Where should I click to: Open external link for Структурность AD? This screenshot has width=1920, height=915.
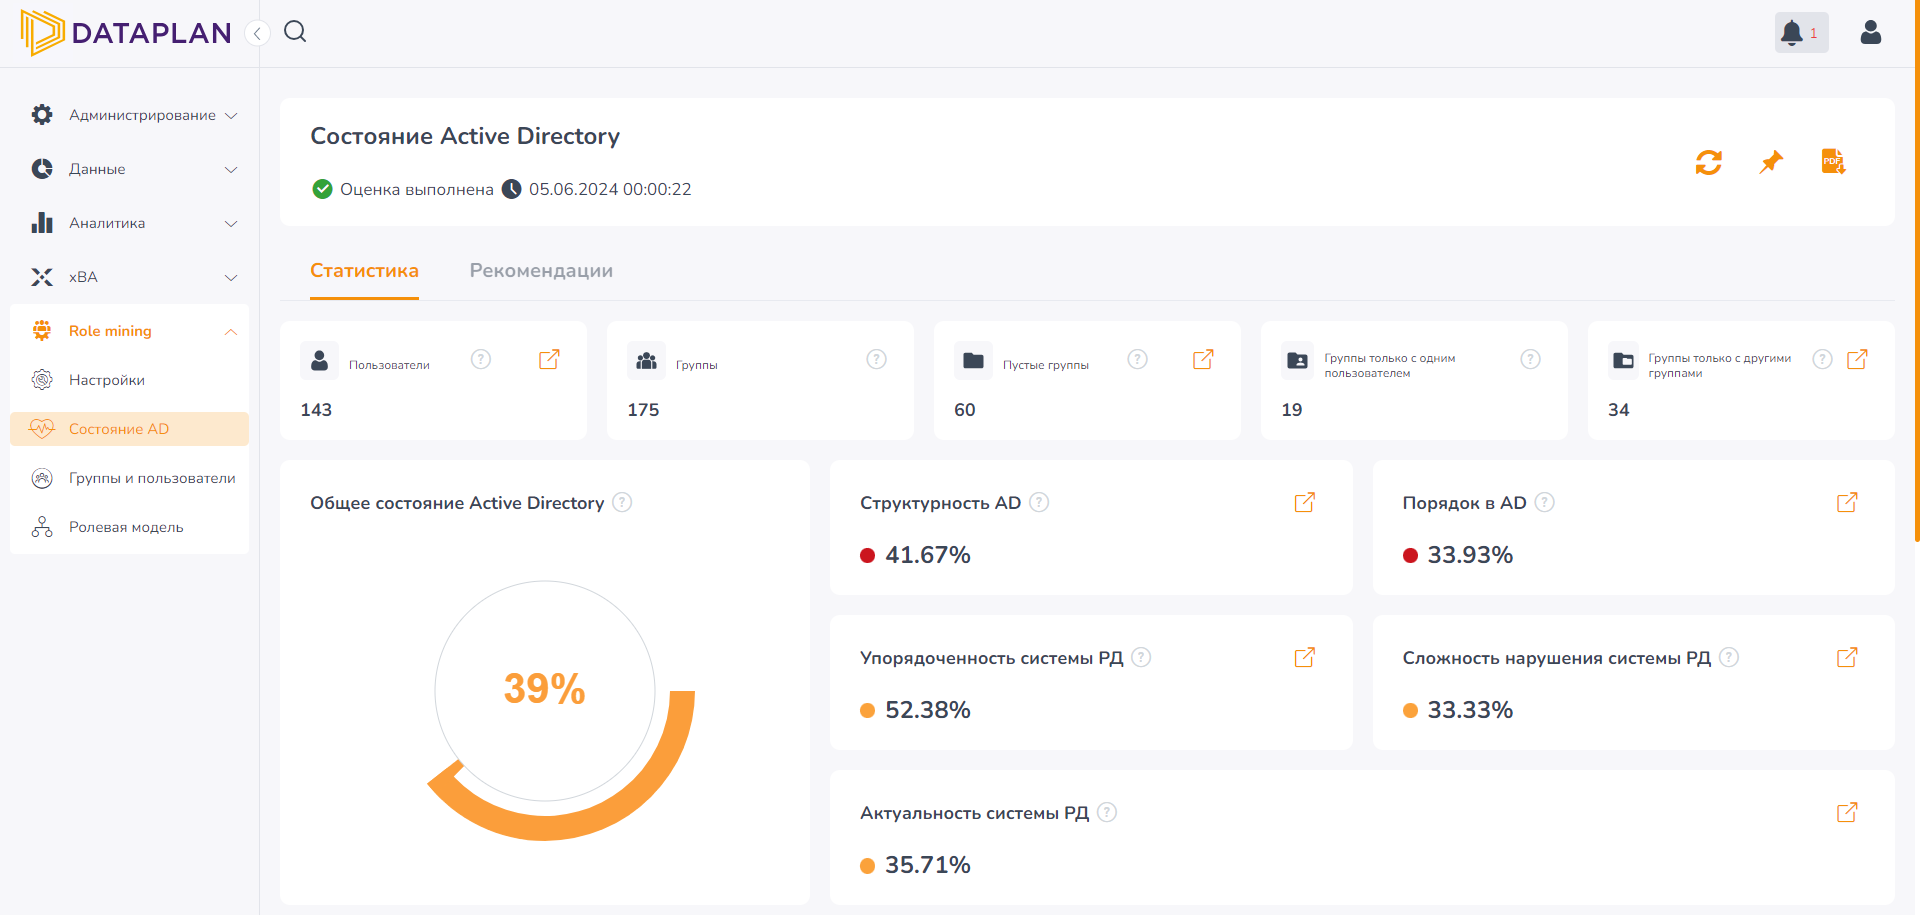point(1304,502)
